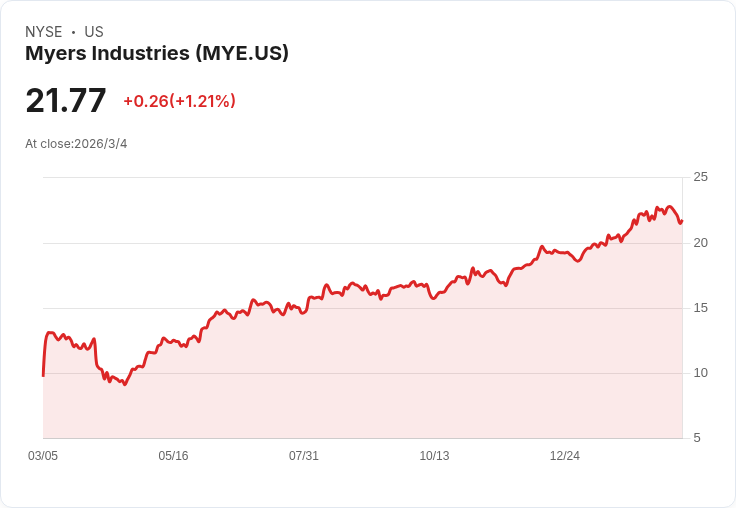Click the At close 2026/3/4 timestamp
This screenshot has width=736, height=508.
click(x=76, y=144)
